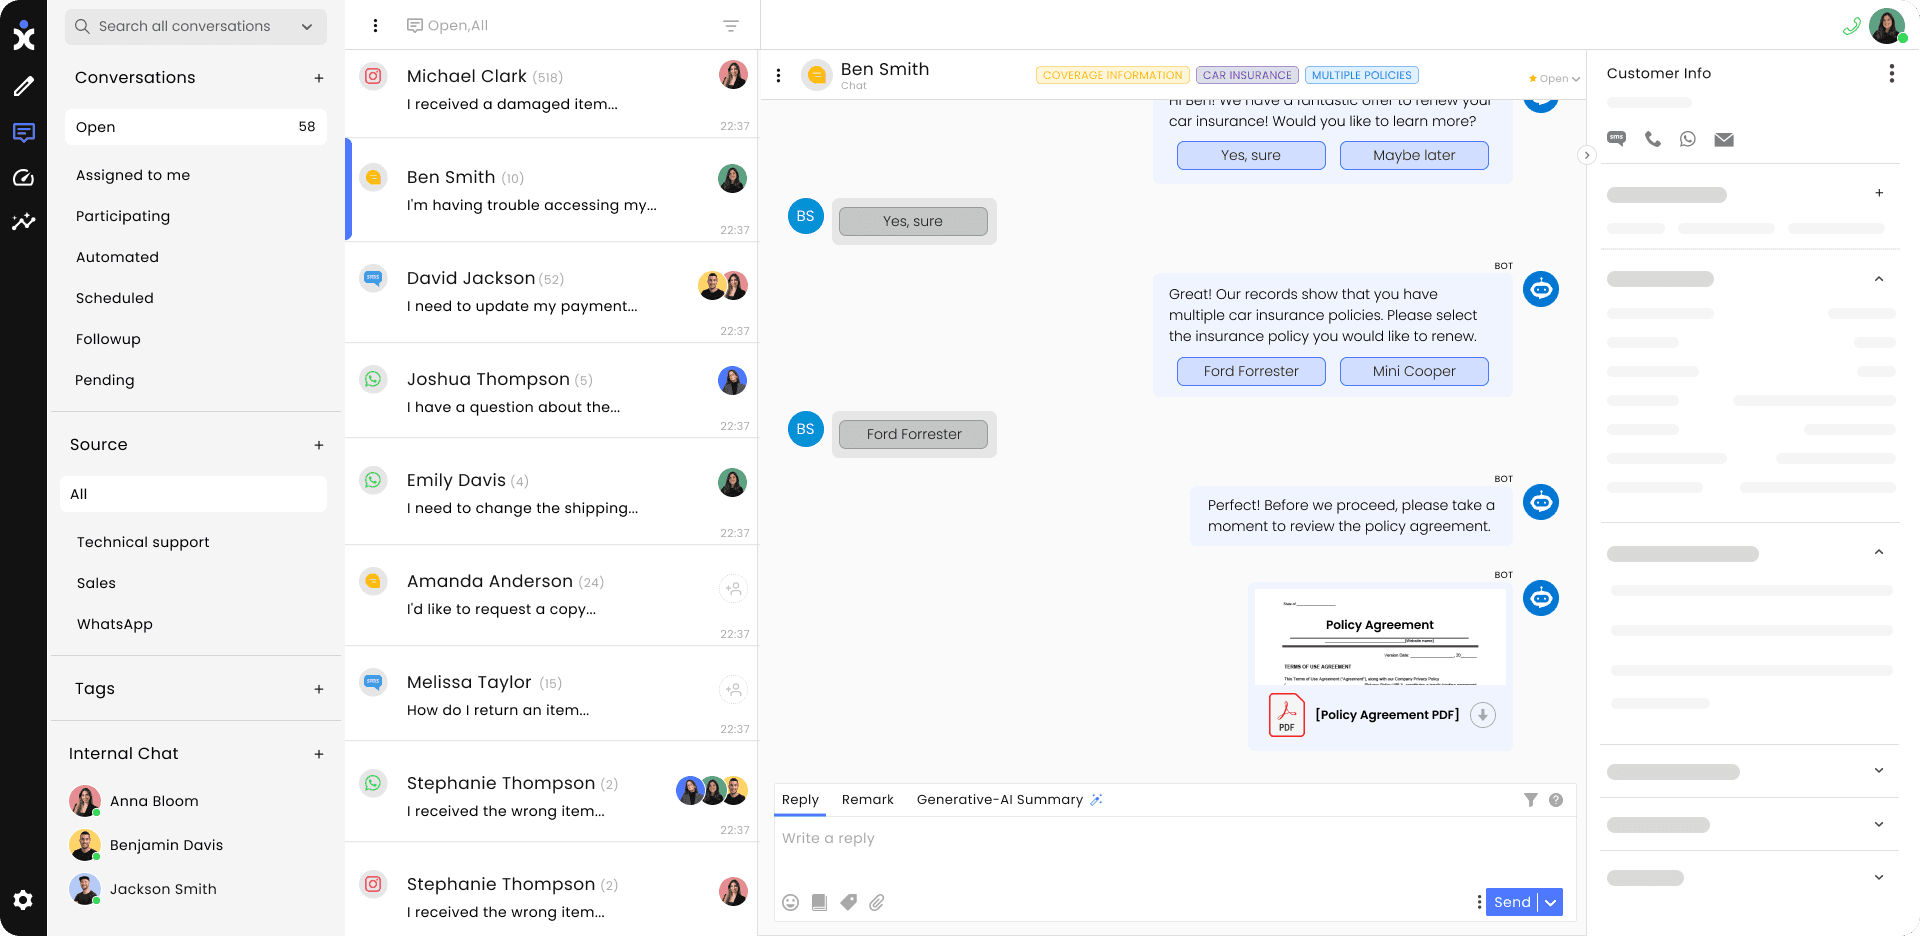Switch to the Remark tab

pos(867,800)
